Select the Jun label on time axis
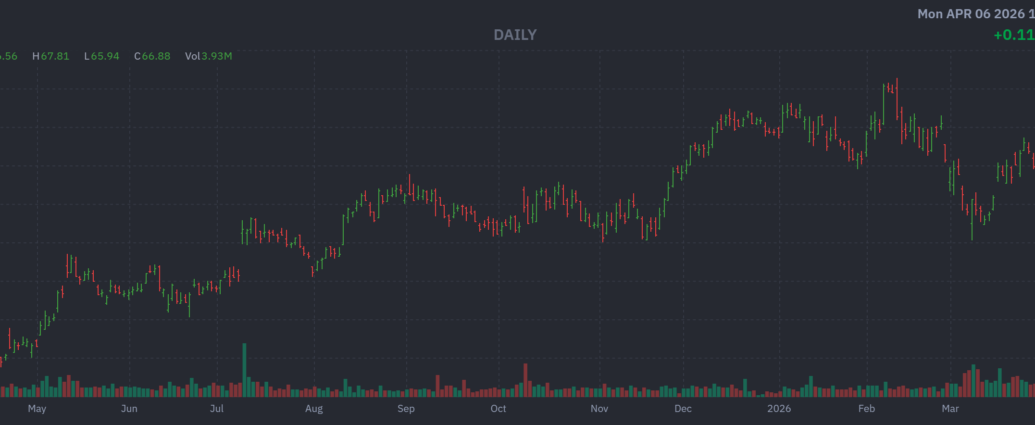Image resolution: width=1035 pixels, height=425 pixels. pyautogui.click(x=128, y=409)
